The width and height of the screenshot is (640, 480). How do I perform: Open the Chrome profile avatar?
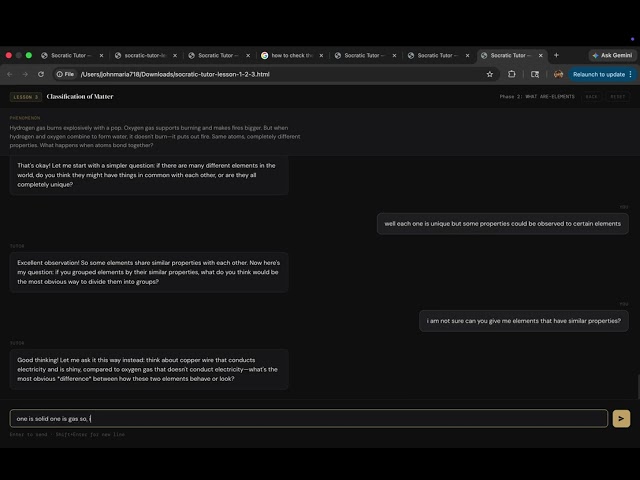point(558,74)
